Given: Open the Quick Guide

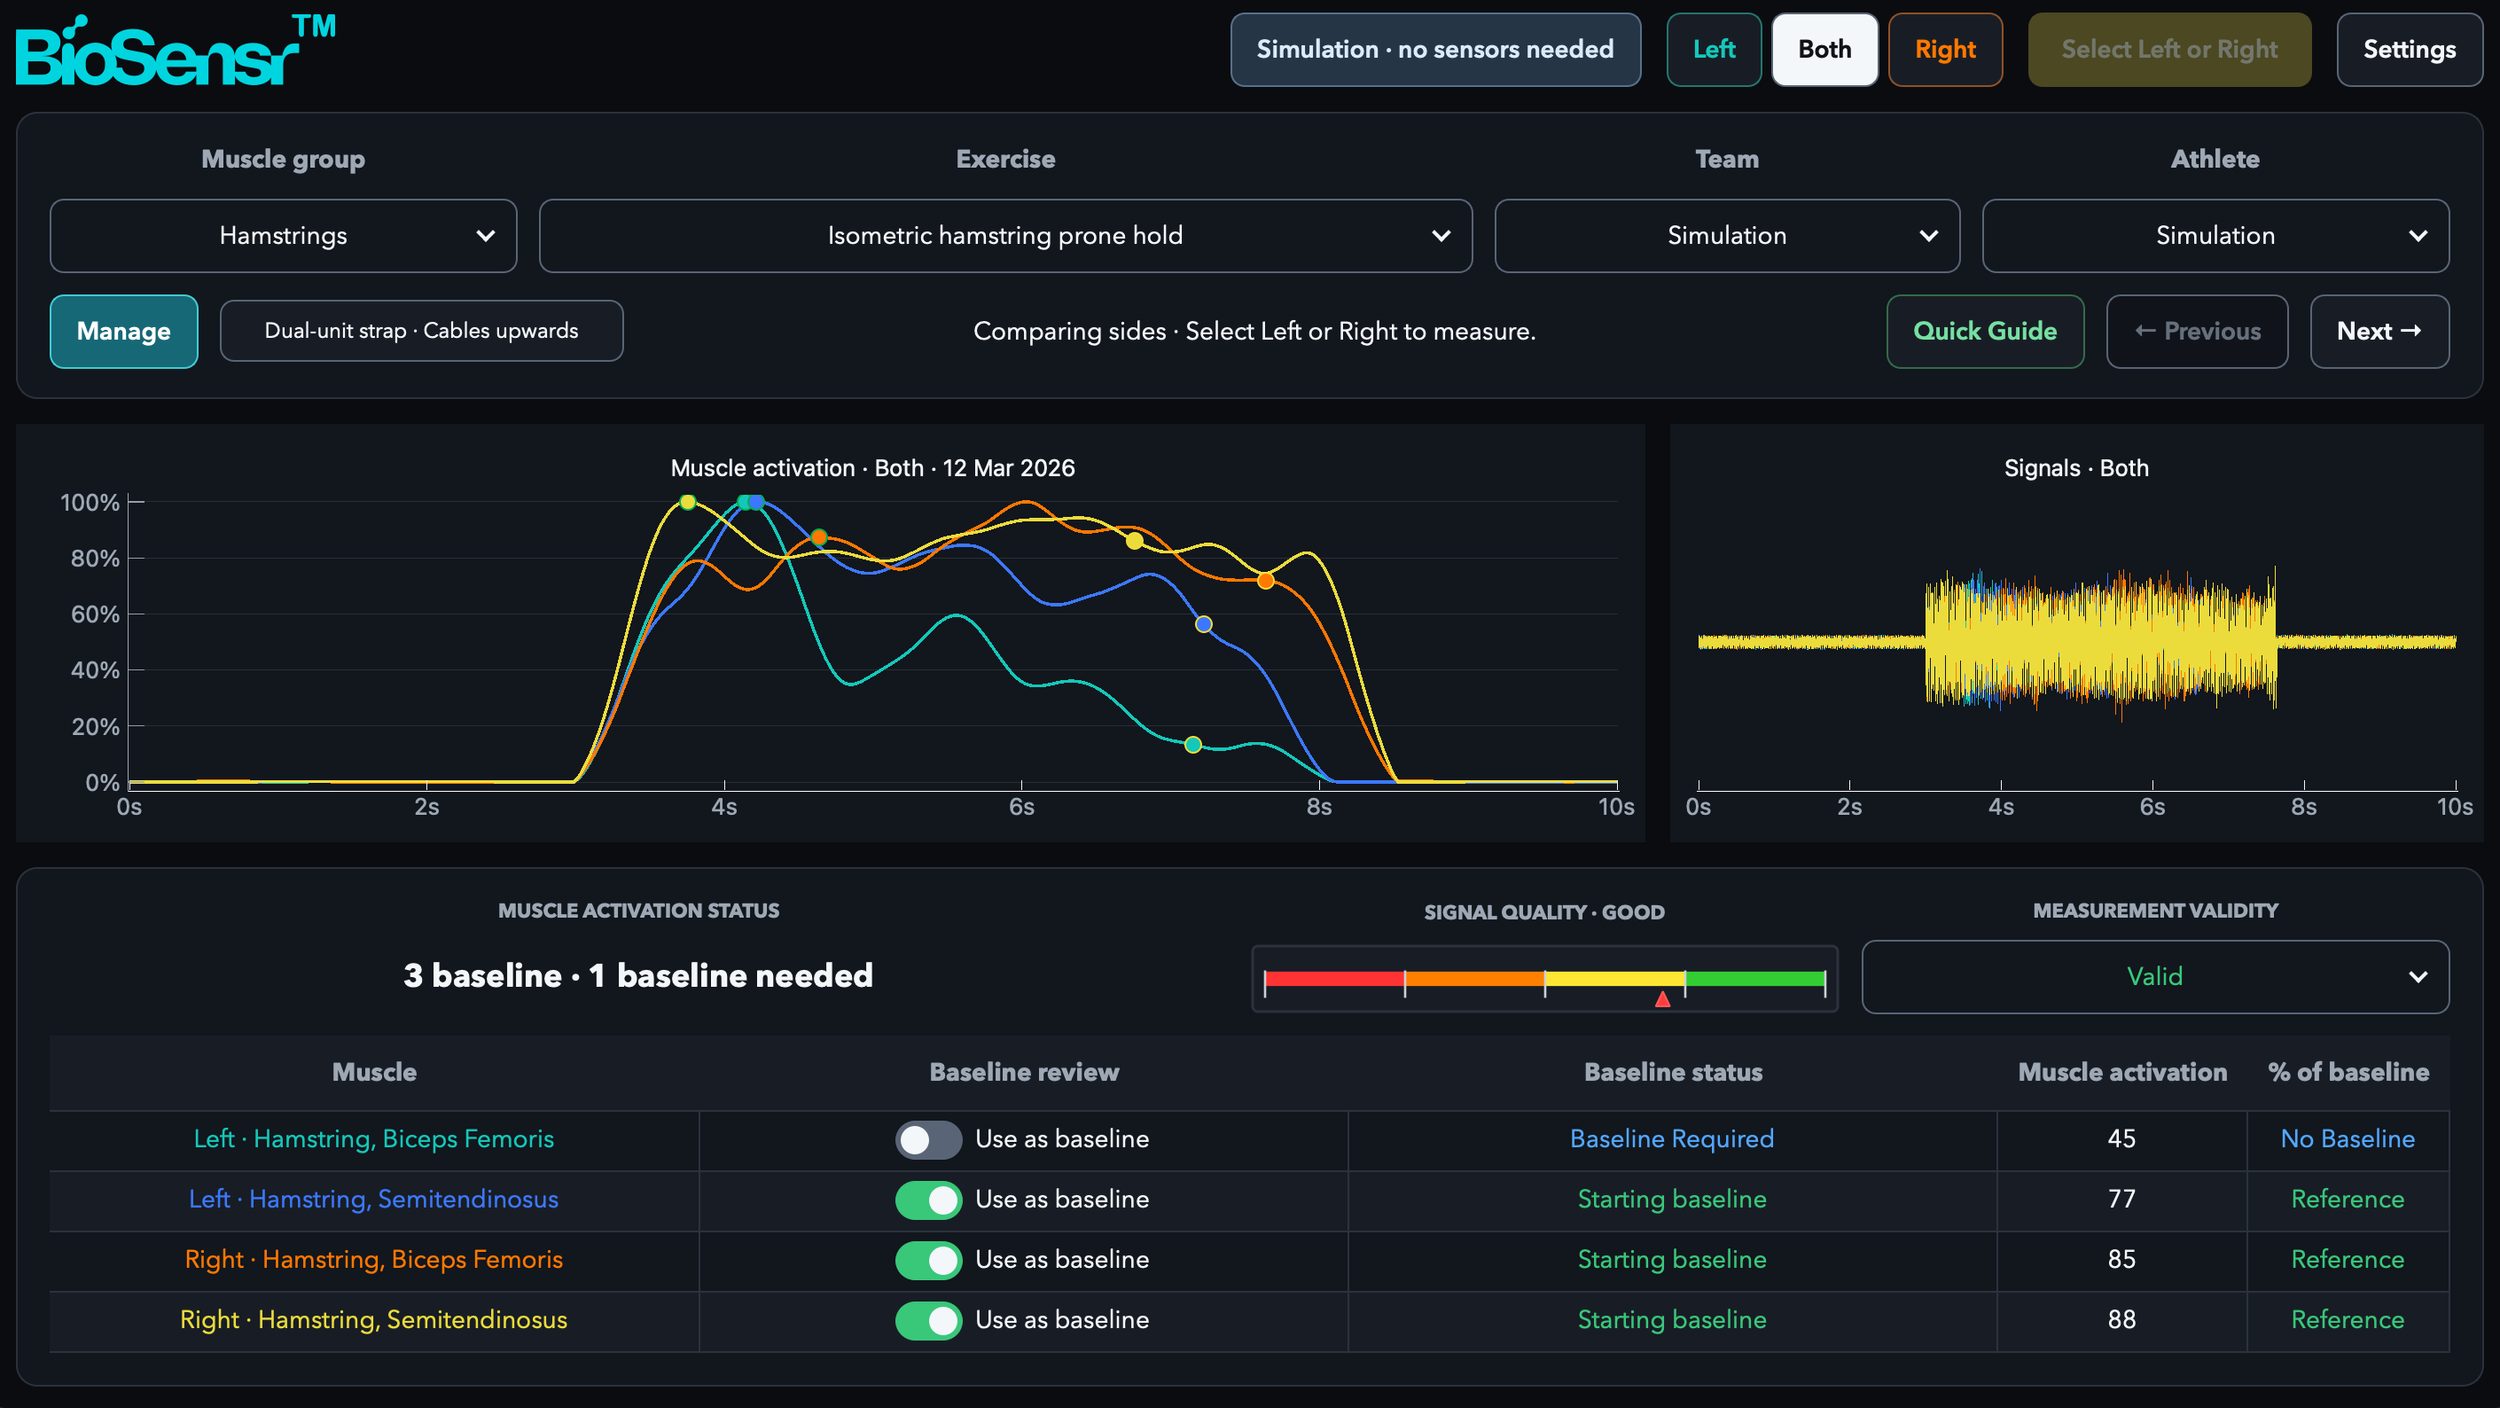Looking at the screenshot, I should pos(1985,332).
